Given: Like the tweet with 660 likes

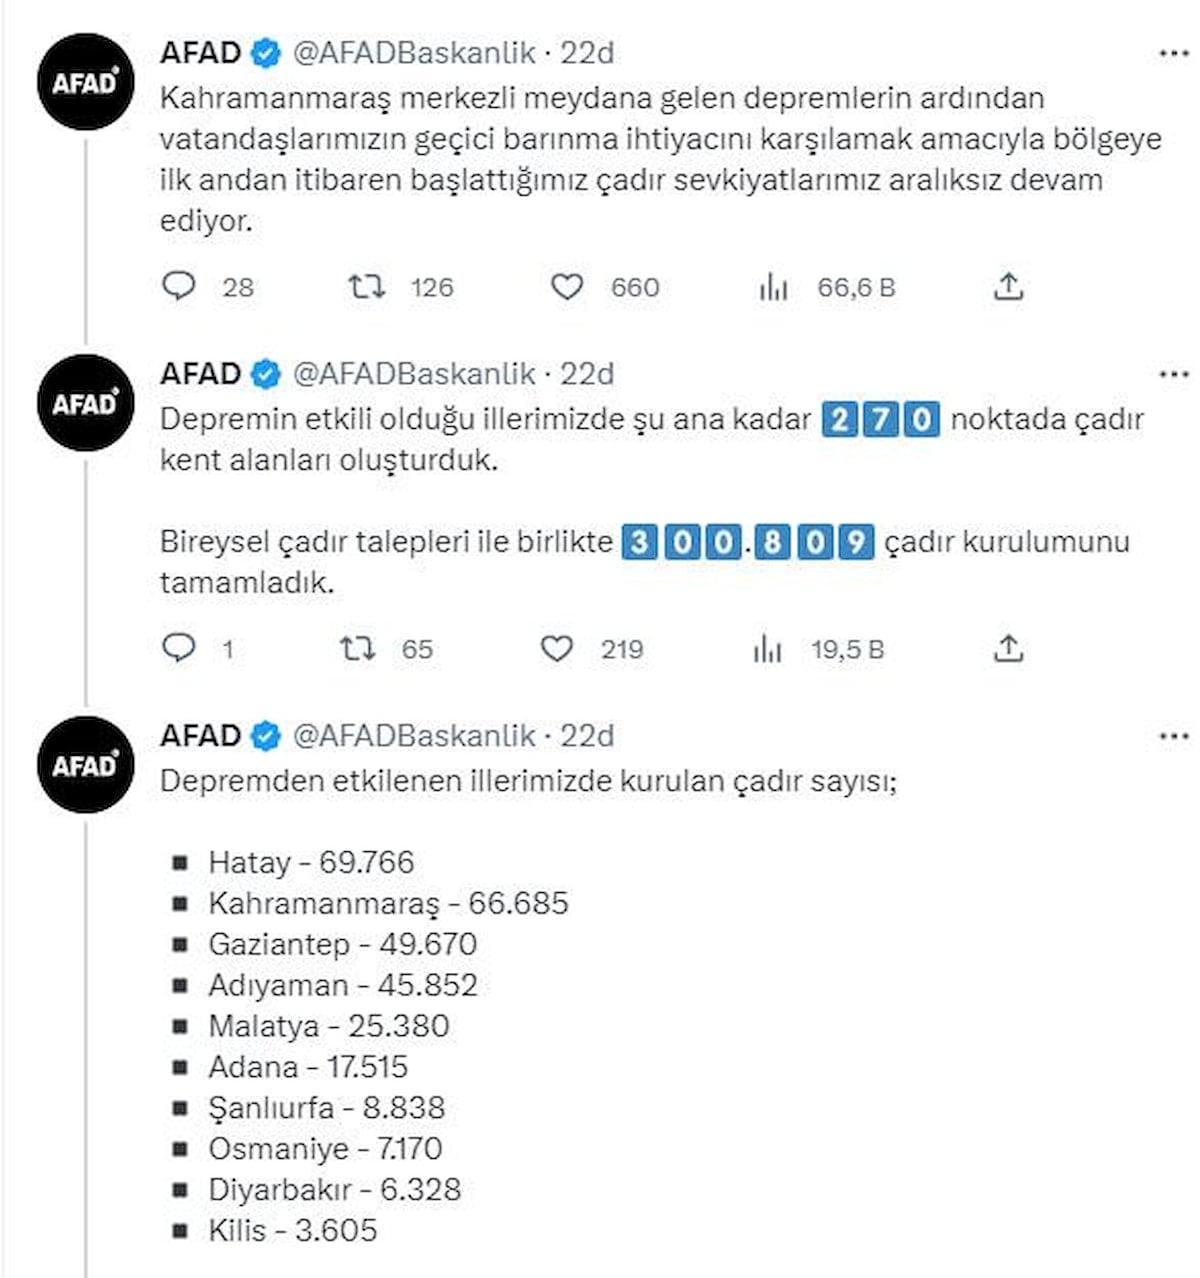Looking at the screenshot, I should pyautogui.click(x=567, y=287).
